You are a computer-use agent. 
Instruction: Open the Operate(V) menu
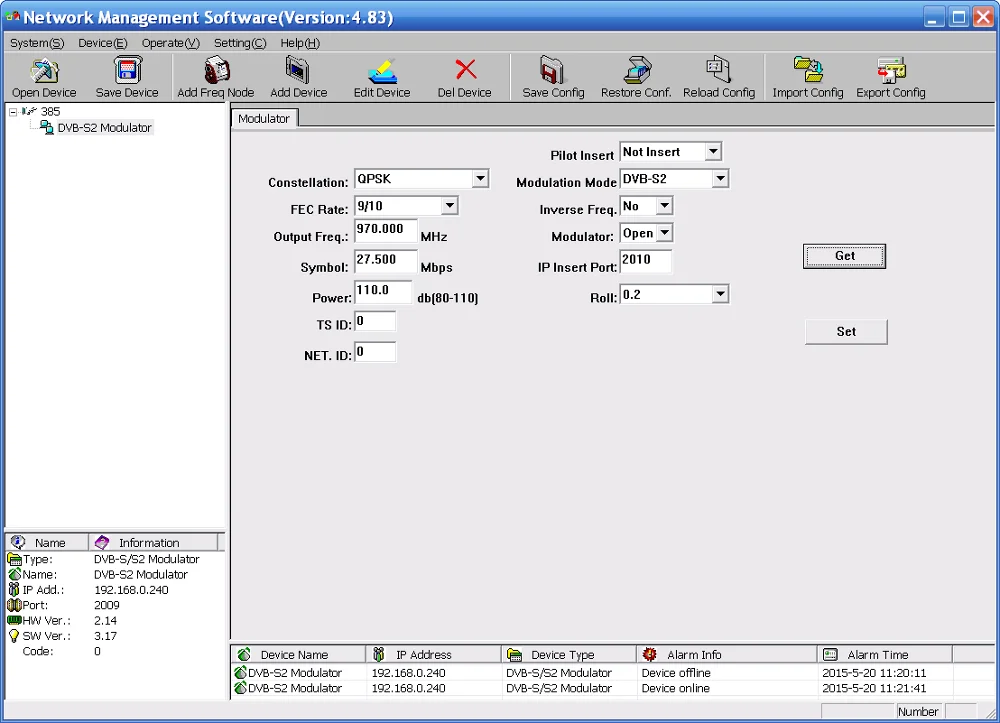point(170,43)
